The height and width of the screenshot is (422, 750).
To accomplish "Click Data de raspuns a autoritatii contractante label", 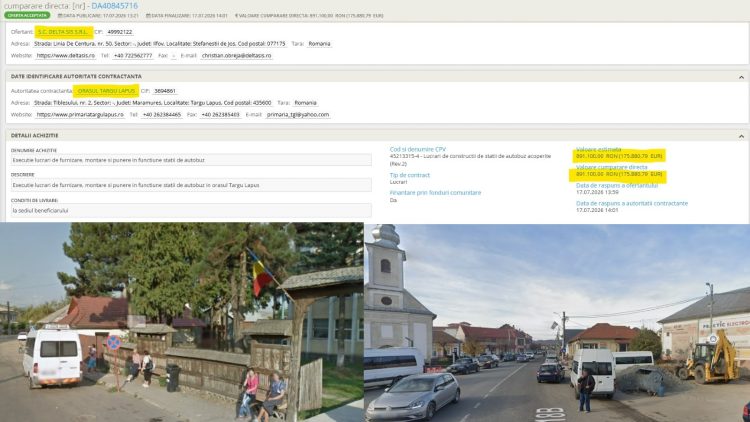I will [632, 203].
